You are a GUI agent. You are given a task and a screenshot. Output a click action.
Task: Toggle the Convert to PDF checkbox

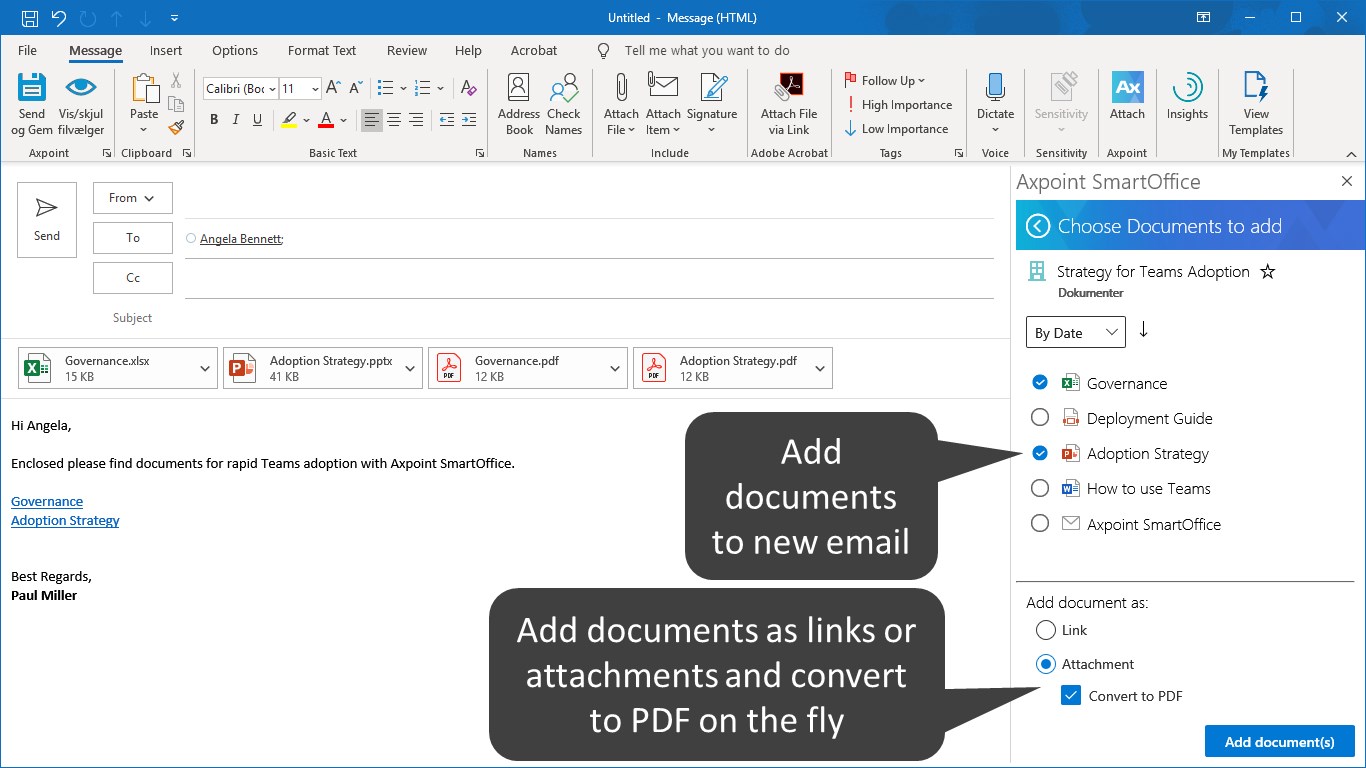[1071, 696]
